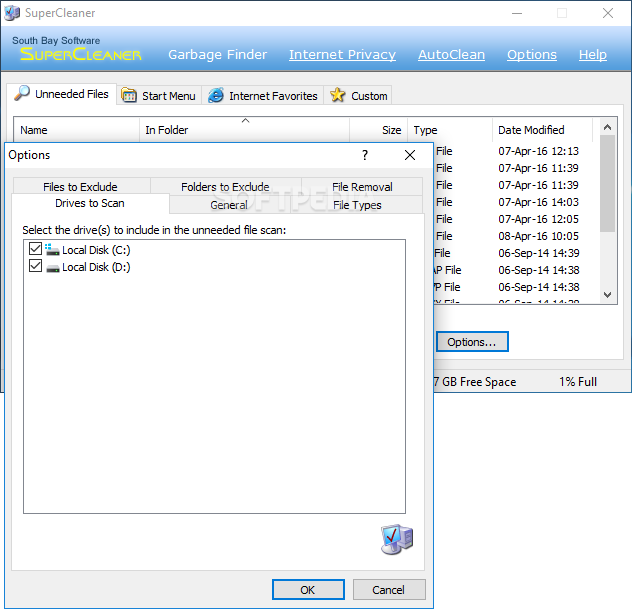Click the star icon on Custom tab

pos(337,95)
